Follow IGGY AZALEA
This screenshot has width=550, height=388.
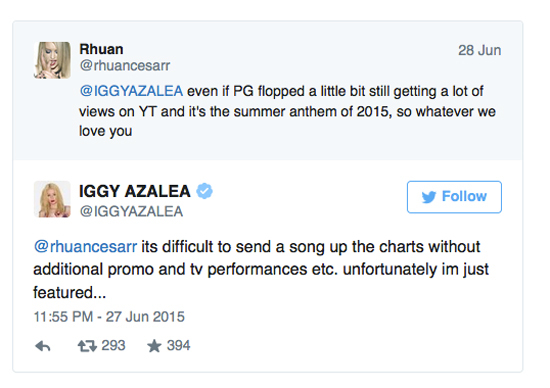454,197
